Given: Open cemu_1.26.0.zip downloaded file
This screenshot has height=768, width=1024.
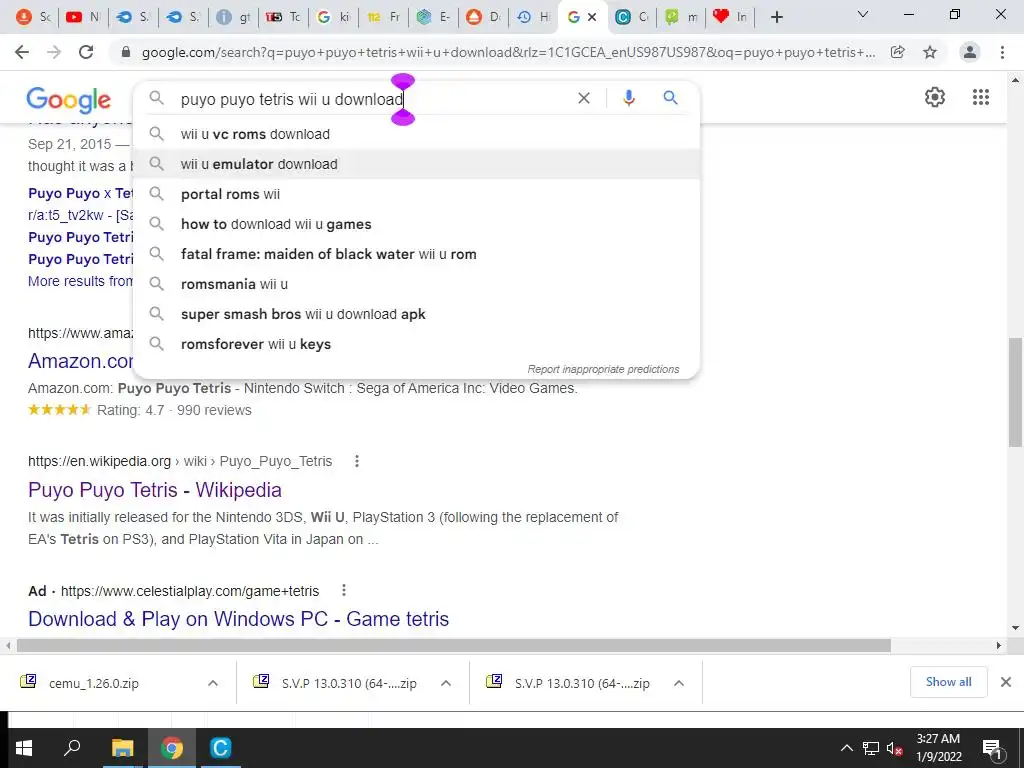Looking at the screenshot, I should (x=93, y=683).
